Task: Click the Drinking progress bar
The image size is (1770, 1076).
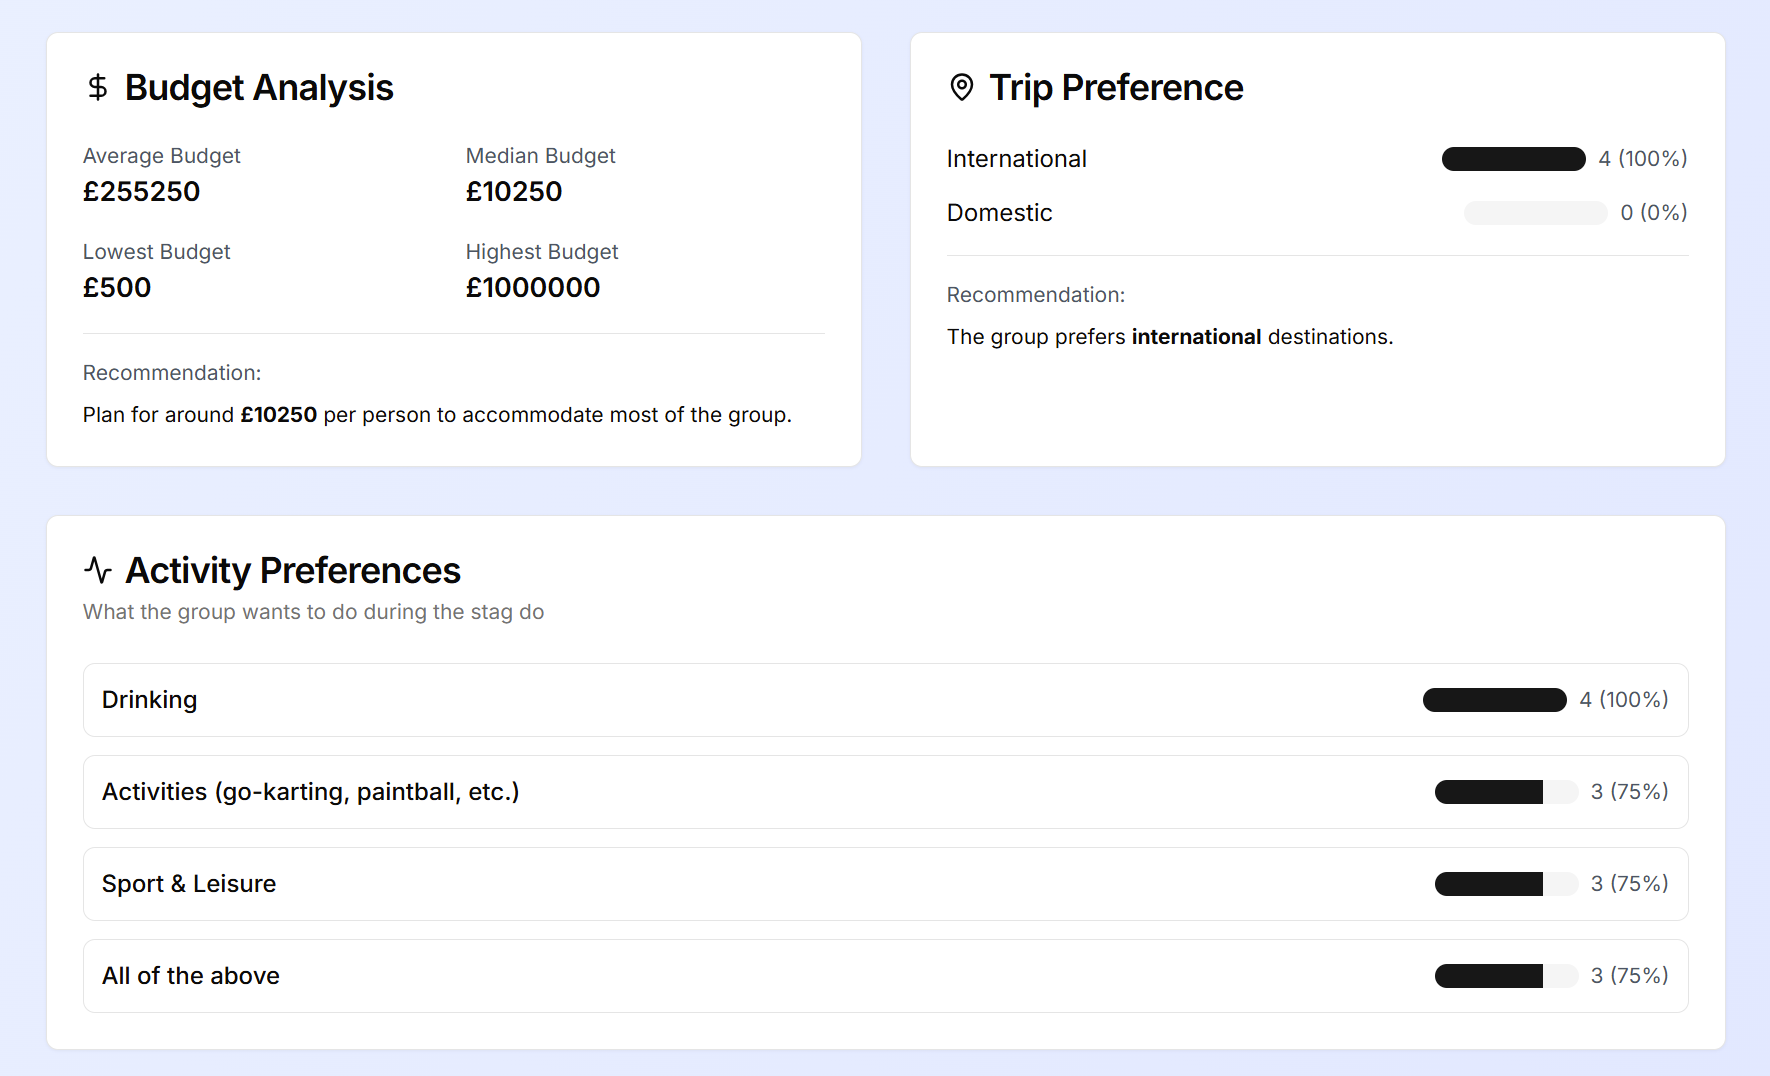Action: pos(1494,700)
